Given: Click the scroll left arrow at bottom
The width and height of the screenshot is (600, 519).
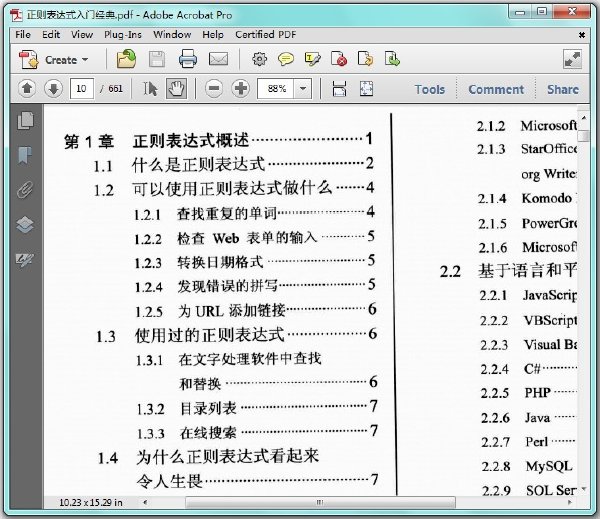Looking at the screenshot, I should [x=145, y=502].
